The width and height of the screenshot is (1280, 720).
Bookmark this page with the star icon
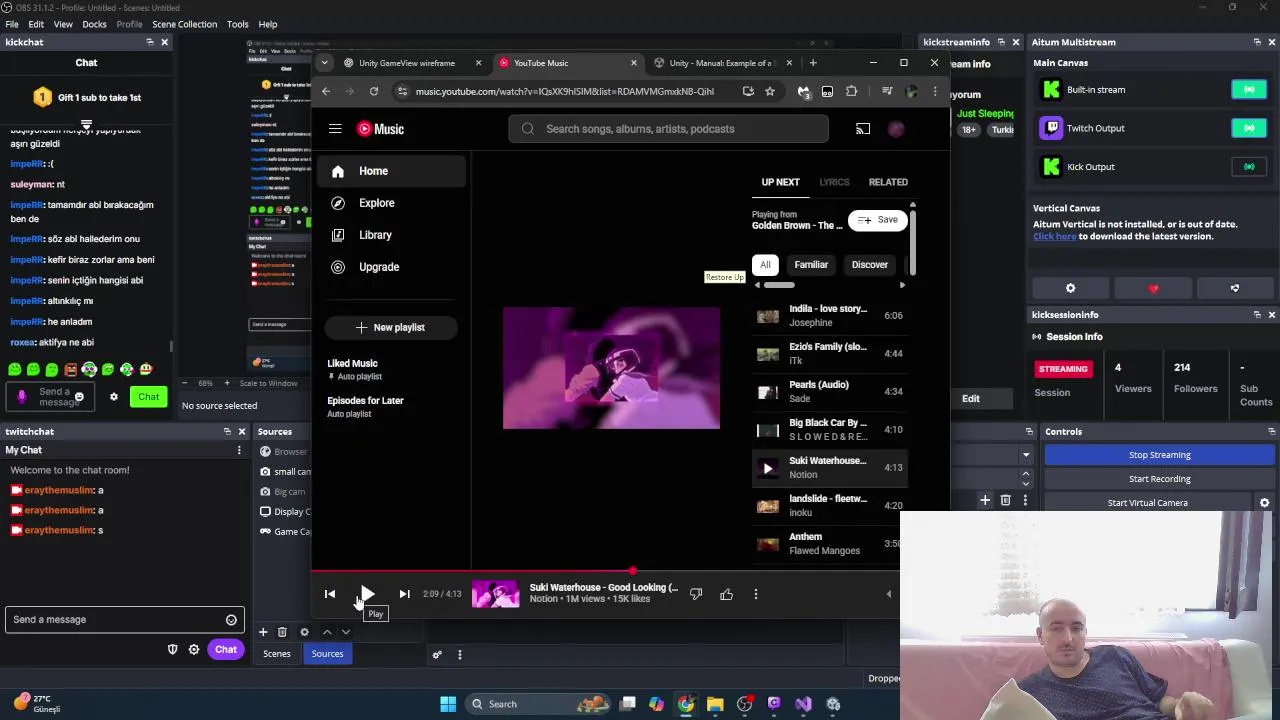coord(770,91)
